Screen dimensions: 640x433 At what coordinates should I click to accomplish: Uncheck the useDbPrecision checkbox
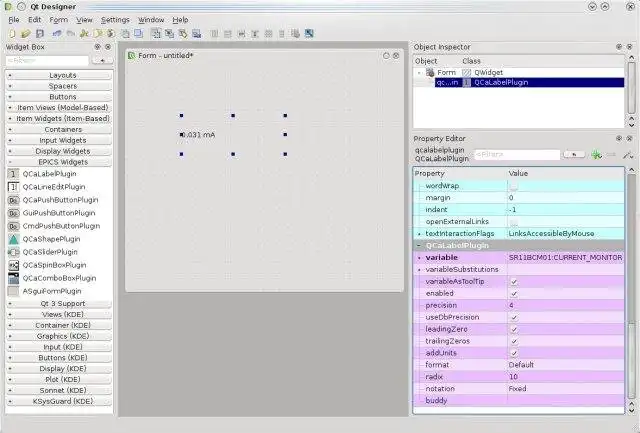[x=514, y=318]
